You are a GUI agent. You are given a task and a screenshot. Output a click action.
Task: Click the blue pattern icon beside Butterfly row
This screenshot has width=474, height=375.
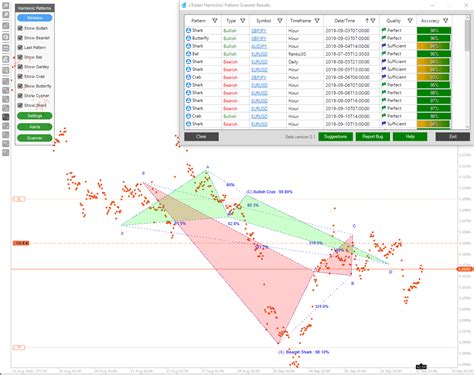188,38
